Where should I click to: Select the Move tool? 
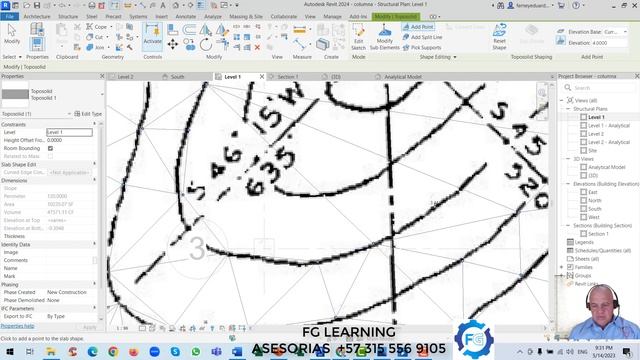tap(173, 44)
